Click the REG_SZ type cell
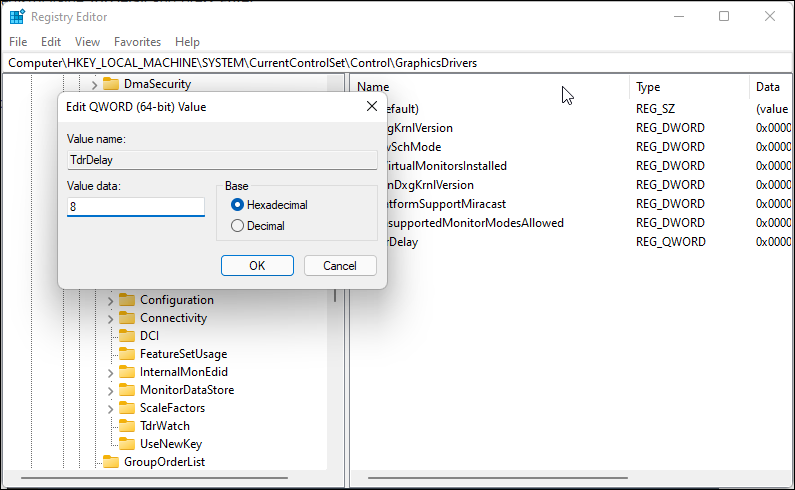 tap(655, 109)
